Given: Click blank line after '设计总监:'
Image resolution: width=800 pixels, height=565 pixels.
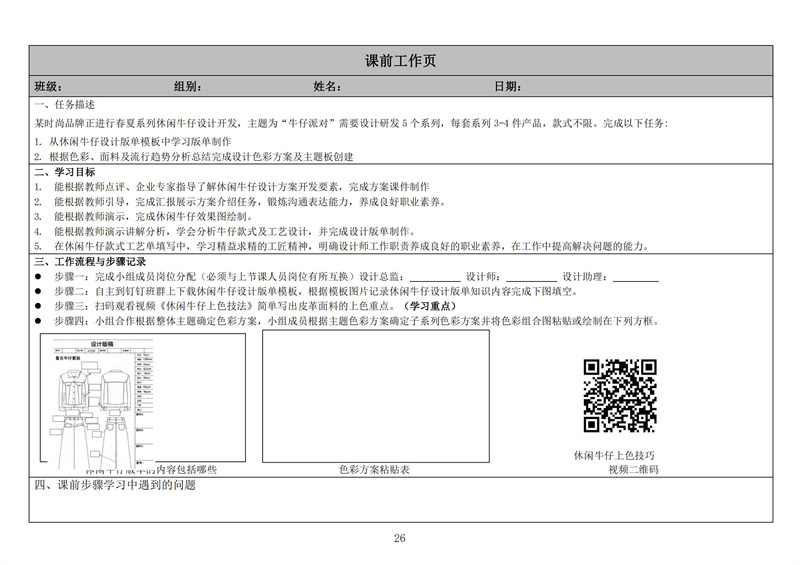Looking at the screenshot, I should pos(435,278).
